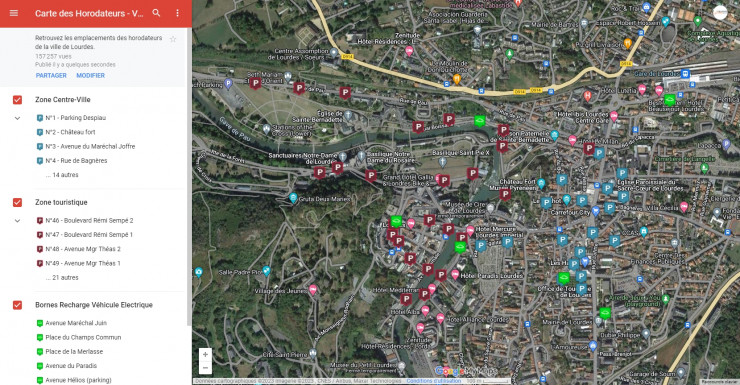This screenshot has height=385, width=740.
Task: Uncheck the Zone Centre-Ville layer checkbox
Action: point(17,100)
